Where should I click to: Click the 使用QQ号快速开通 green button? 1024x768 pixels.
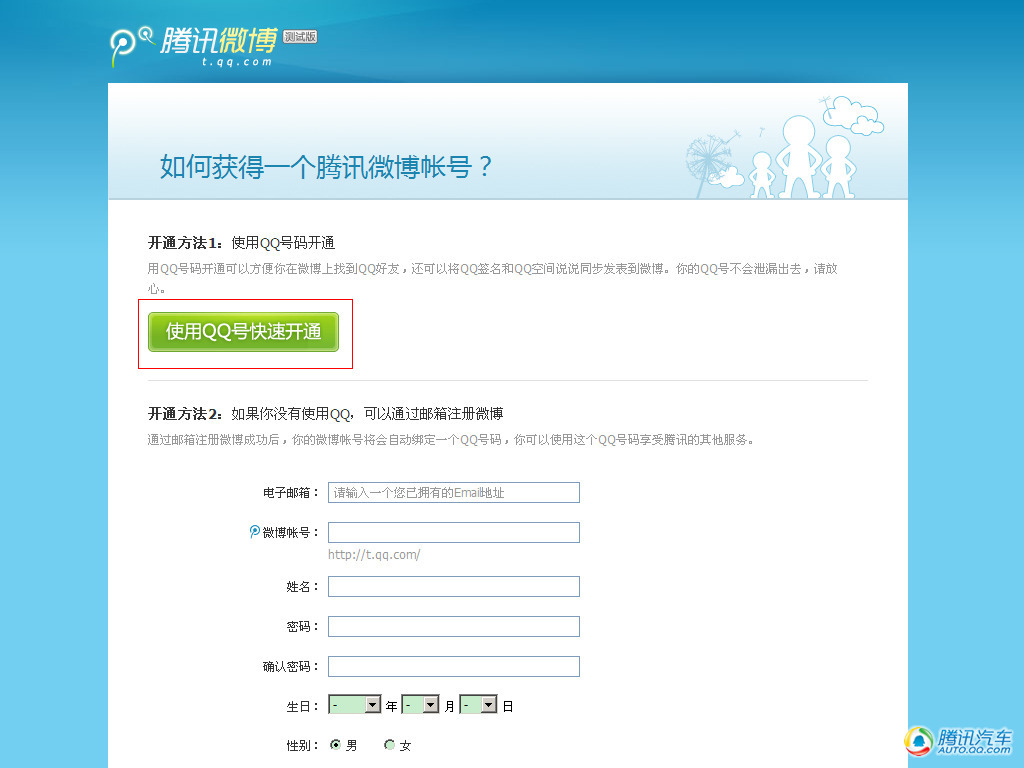[x=244, y=332]
